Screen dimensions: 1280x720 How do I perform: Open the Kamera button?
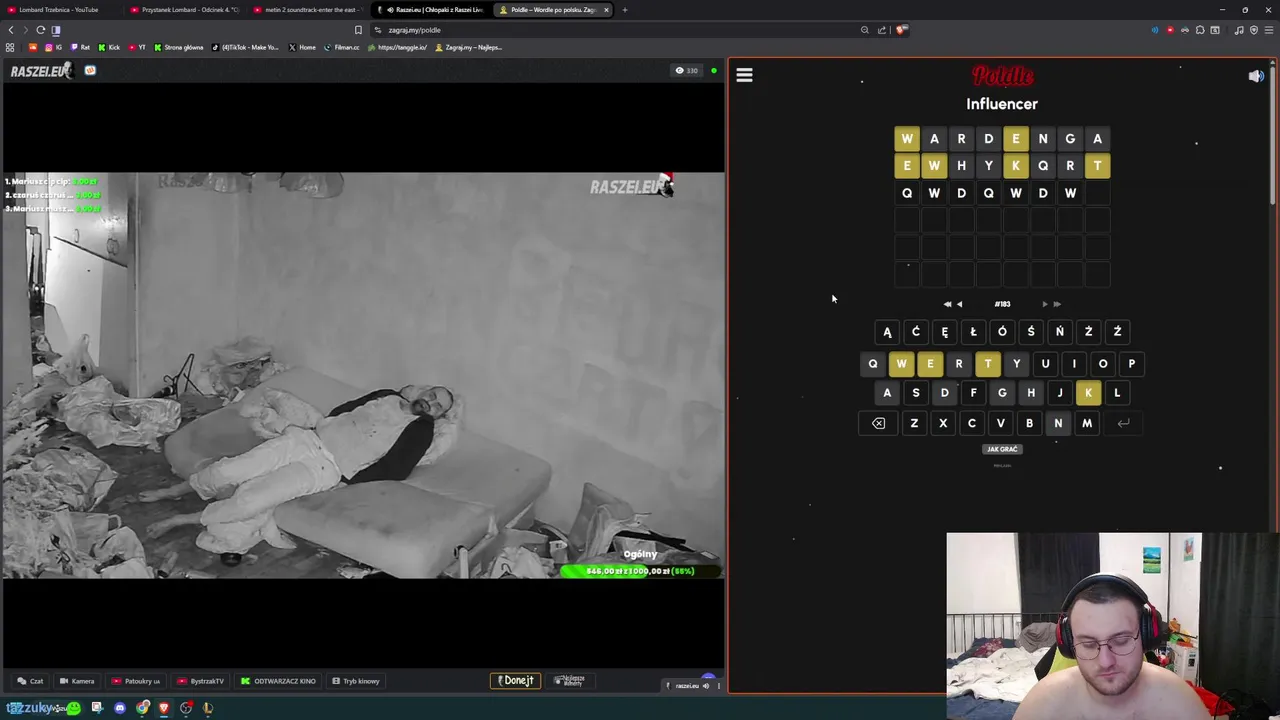tap(77, 681)
